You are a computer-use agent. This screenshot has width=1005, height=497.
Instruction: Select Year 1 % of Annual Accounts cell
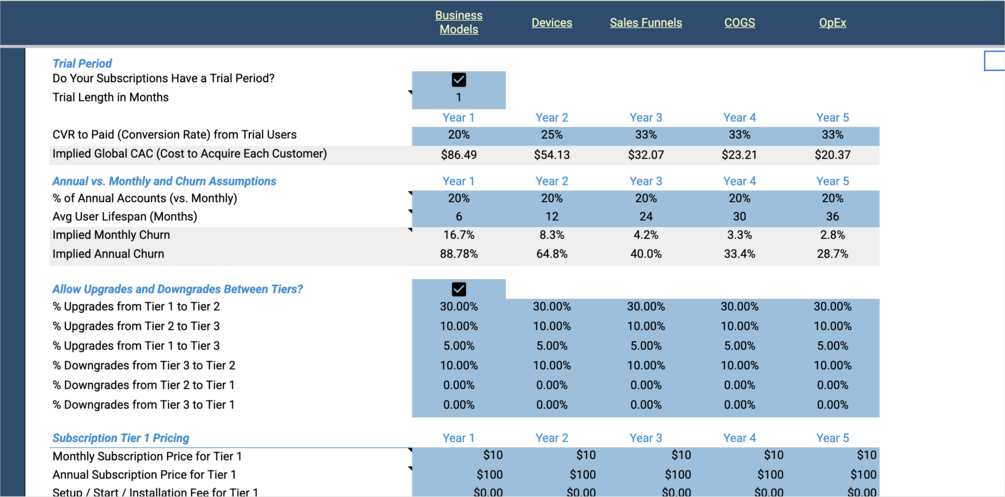459,199
